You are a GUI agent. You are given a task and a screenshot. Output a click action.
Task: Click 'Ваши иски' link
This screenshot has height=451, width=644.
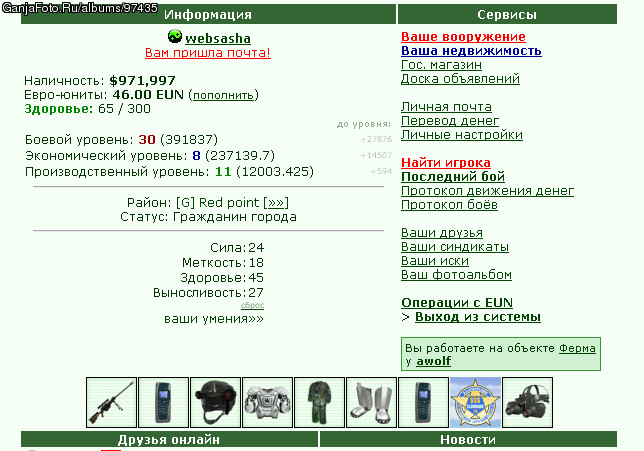point(435,261)
